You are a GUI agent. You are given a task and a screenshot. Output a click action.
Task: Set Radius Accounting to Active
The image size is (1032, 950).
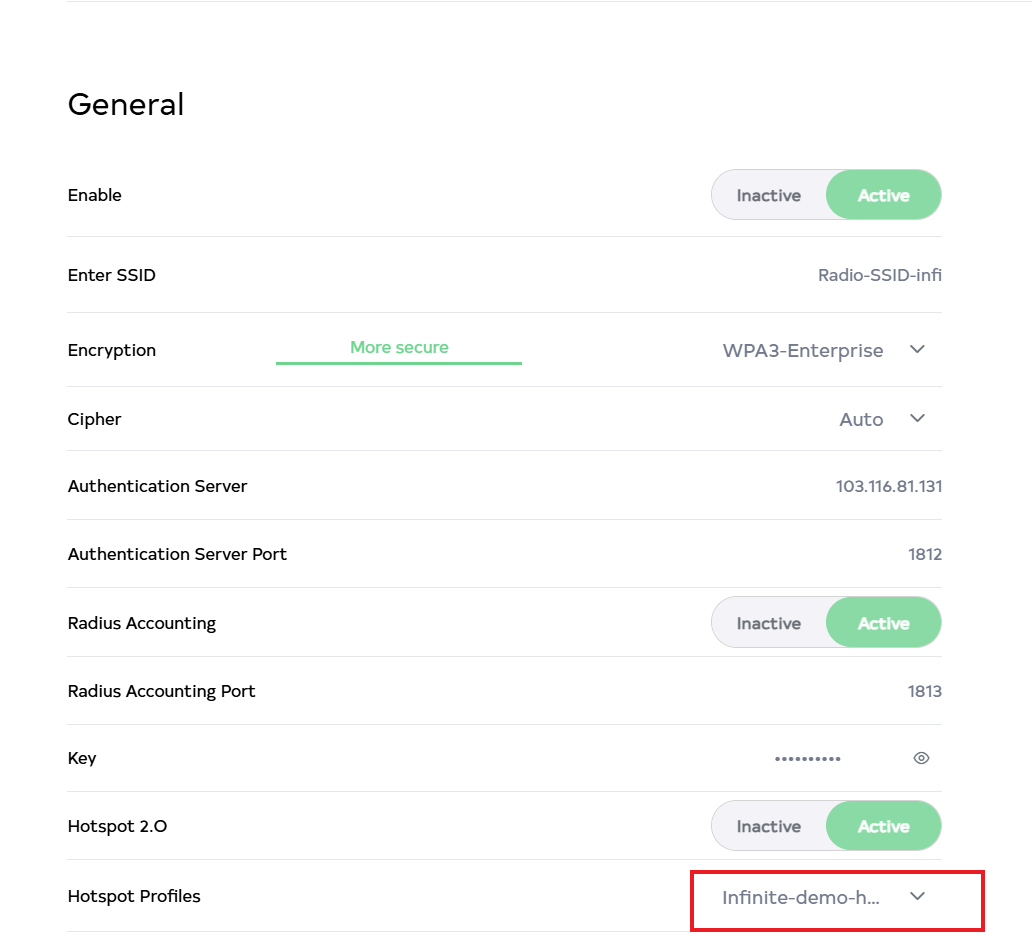(x=883, y=623)
